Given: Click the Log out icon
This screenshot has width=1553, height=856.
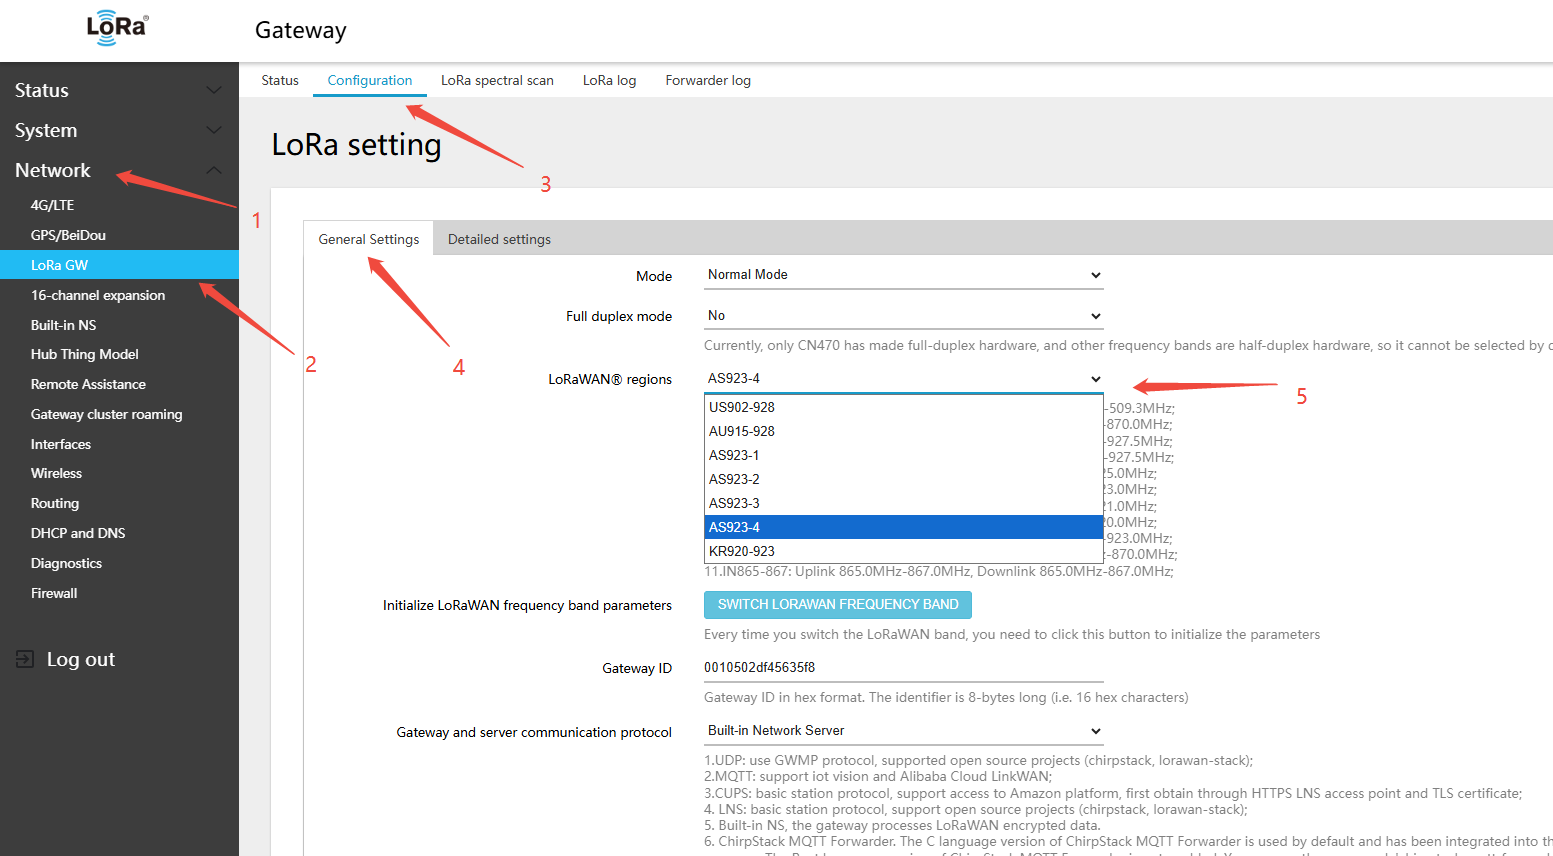Looking at the screenshot, I should (25, 659).
